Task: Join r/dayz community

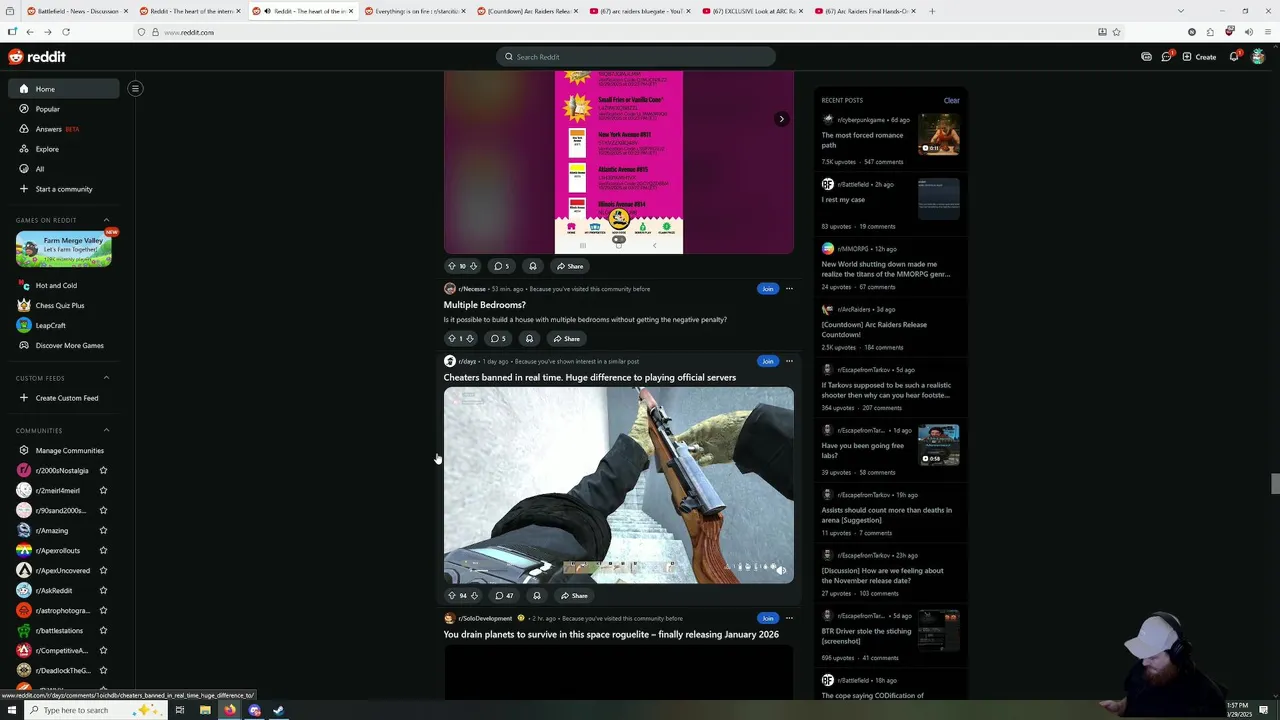Action: pos(767,361)
